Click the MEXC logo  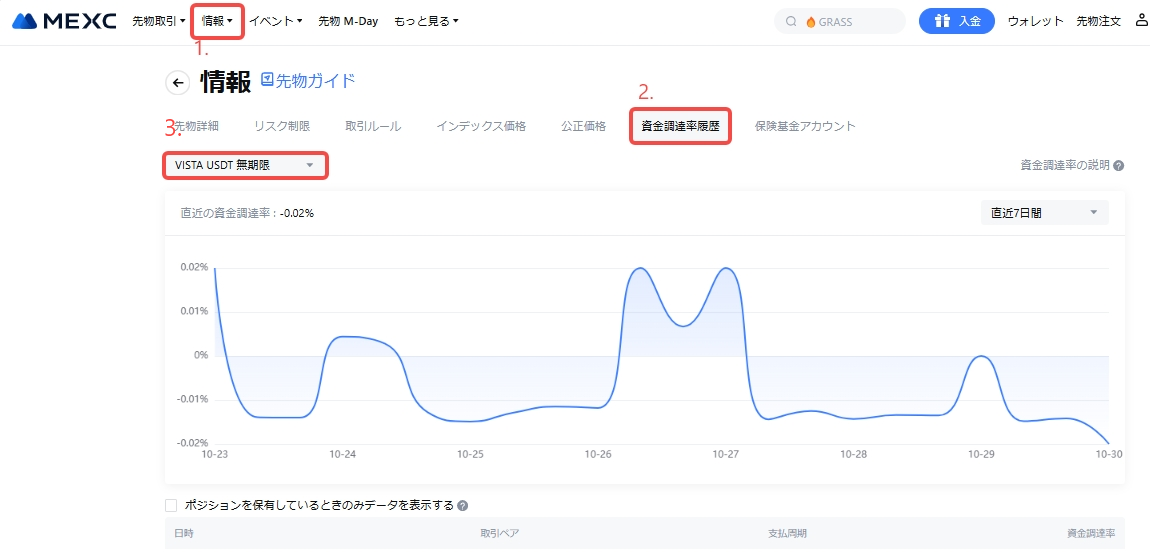click(64, 20)
